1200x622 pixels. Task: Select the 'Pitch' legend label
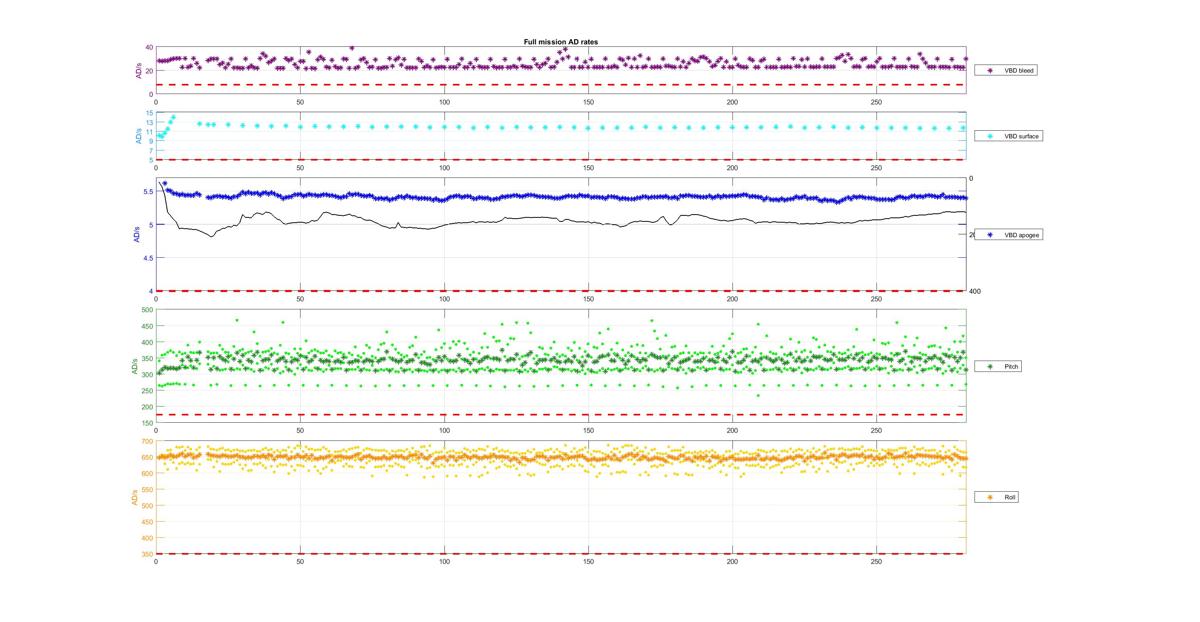[1011, 367]
